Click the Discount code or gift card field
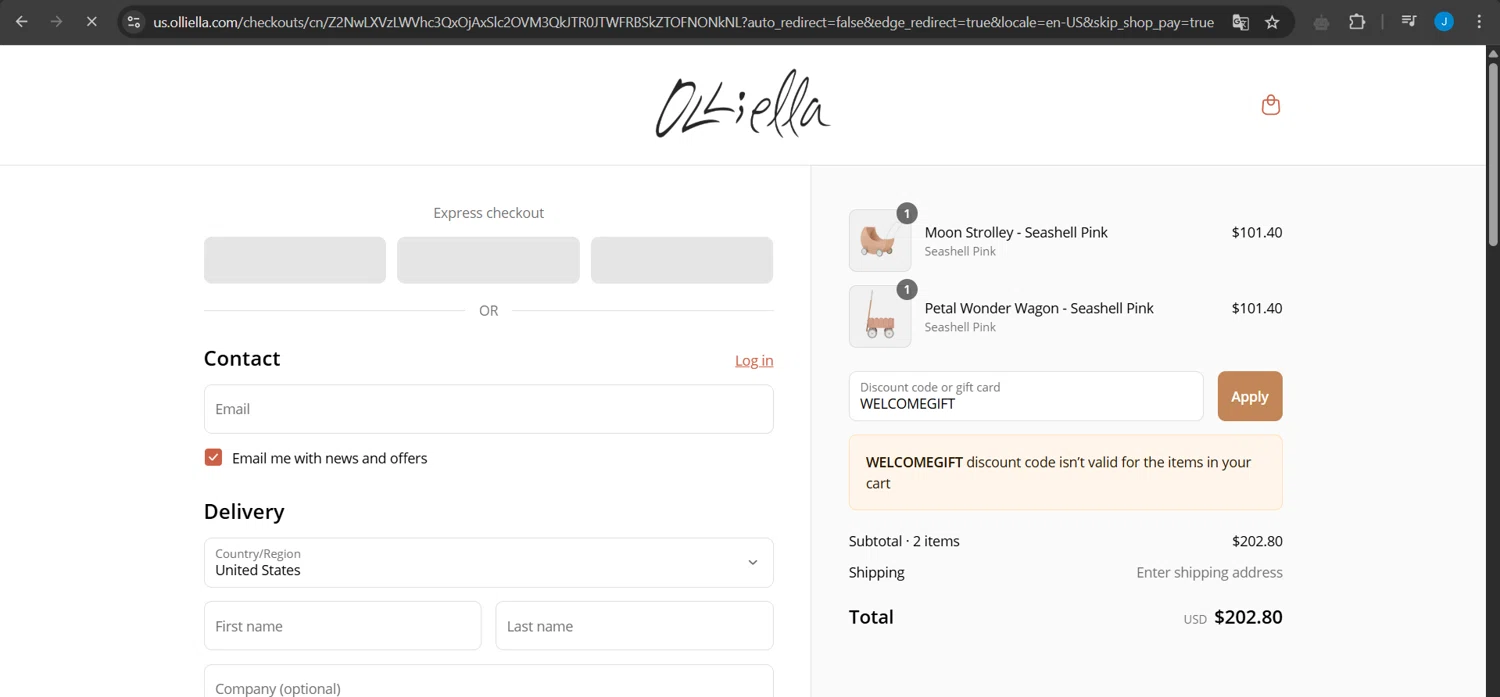Screen dimensions: 1500x697 (1026, 397)
